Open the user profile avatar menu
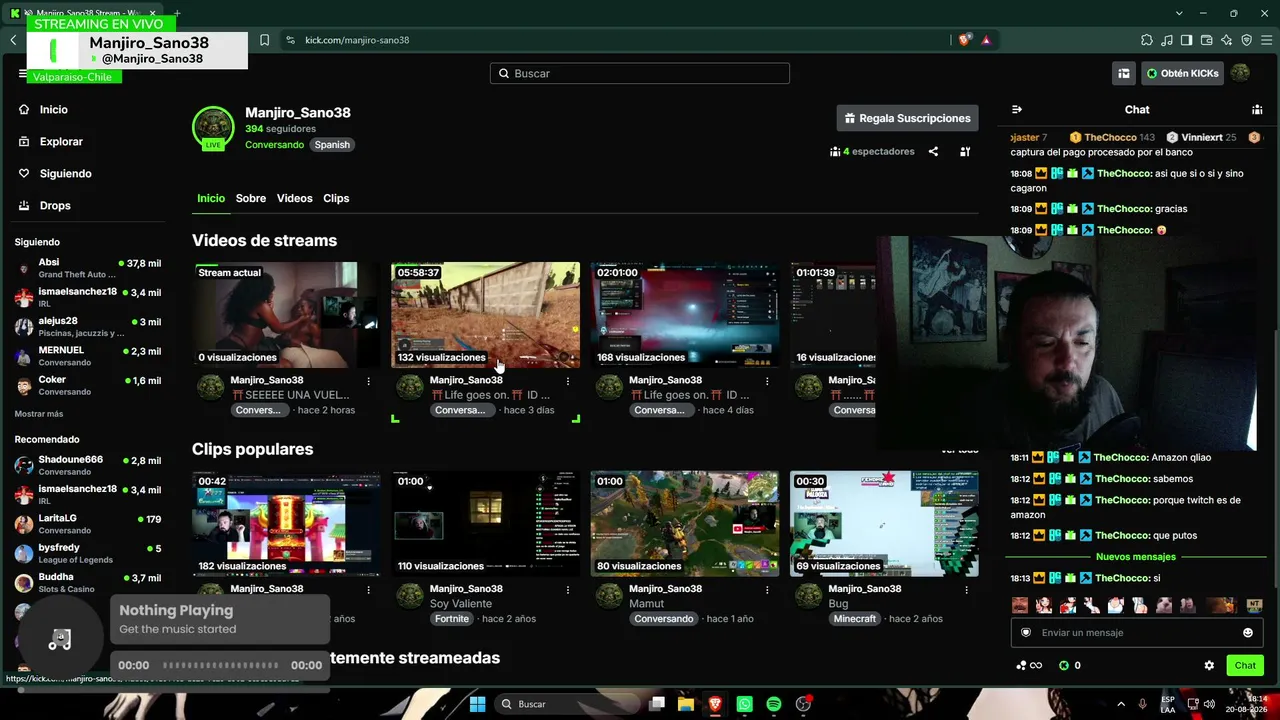This screenshot has width=1280, height=720. [x=1240, y=73]
